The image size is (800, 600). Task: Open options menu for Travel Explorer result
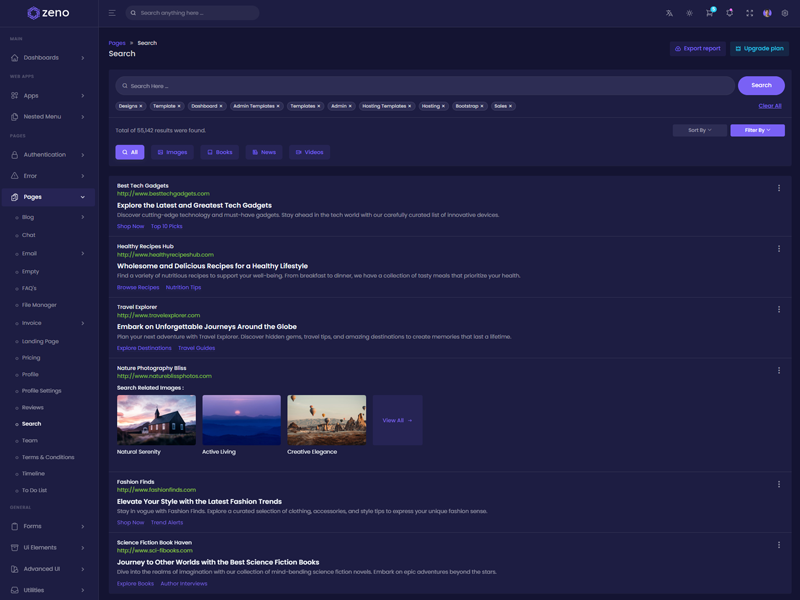click(779, 310)
